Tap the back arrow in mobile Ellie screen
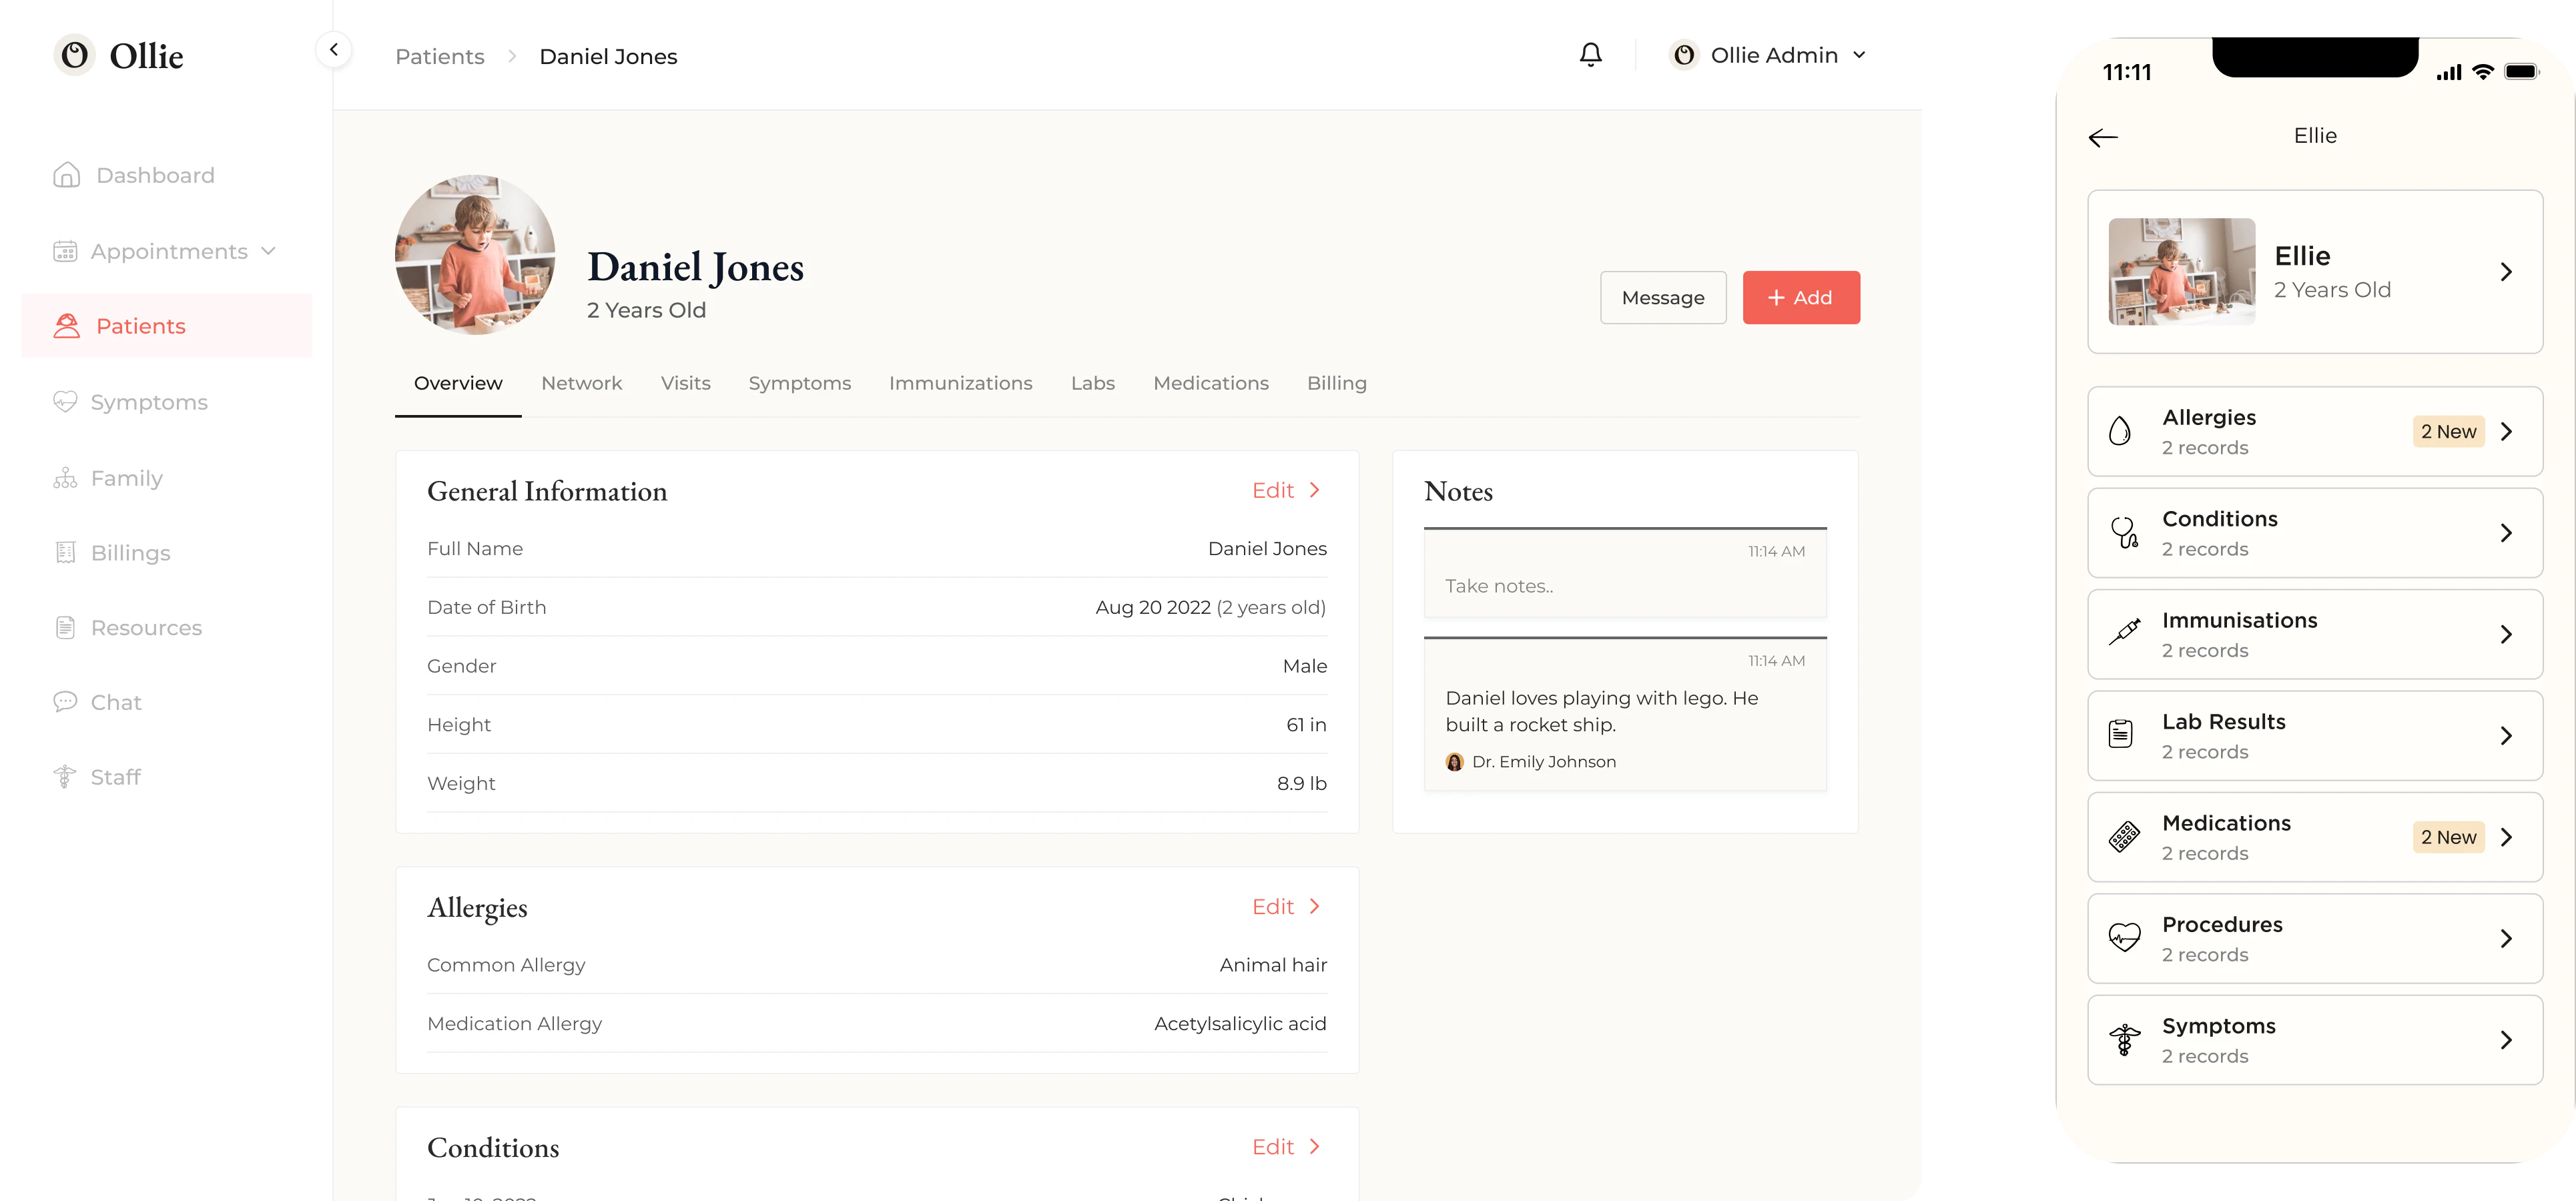The height and width of the screenshot is (1201, 2576). [x=2104, y=137]
